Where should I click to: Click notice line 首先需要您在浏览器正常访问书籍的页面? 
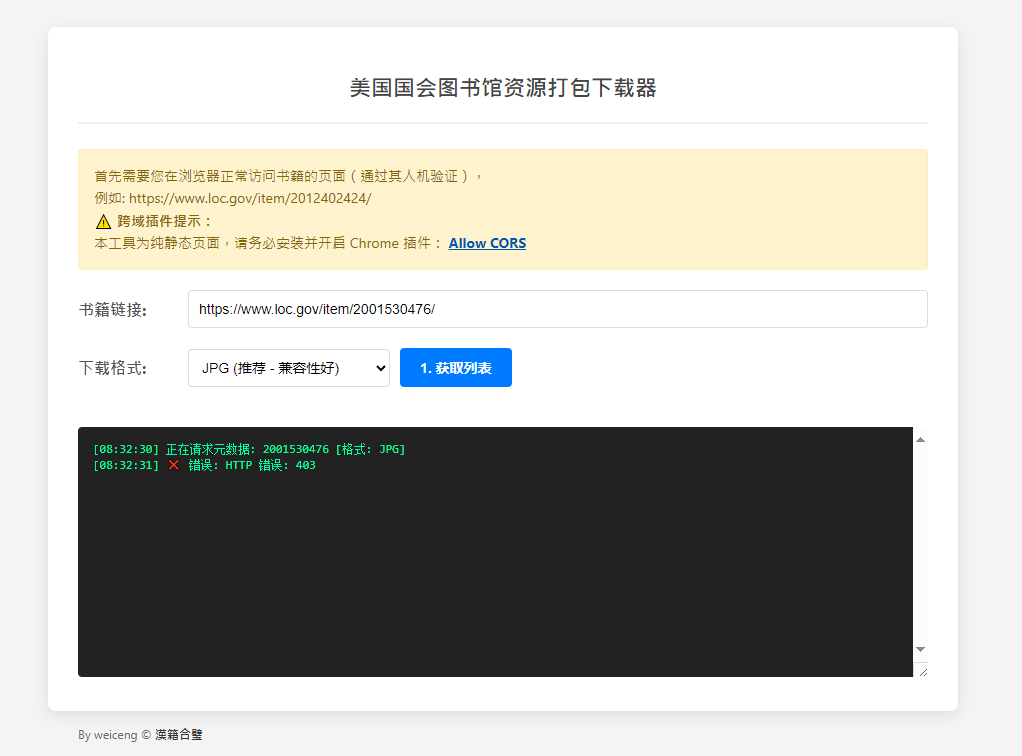[x=287, y=176]
